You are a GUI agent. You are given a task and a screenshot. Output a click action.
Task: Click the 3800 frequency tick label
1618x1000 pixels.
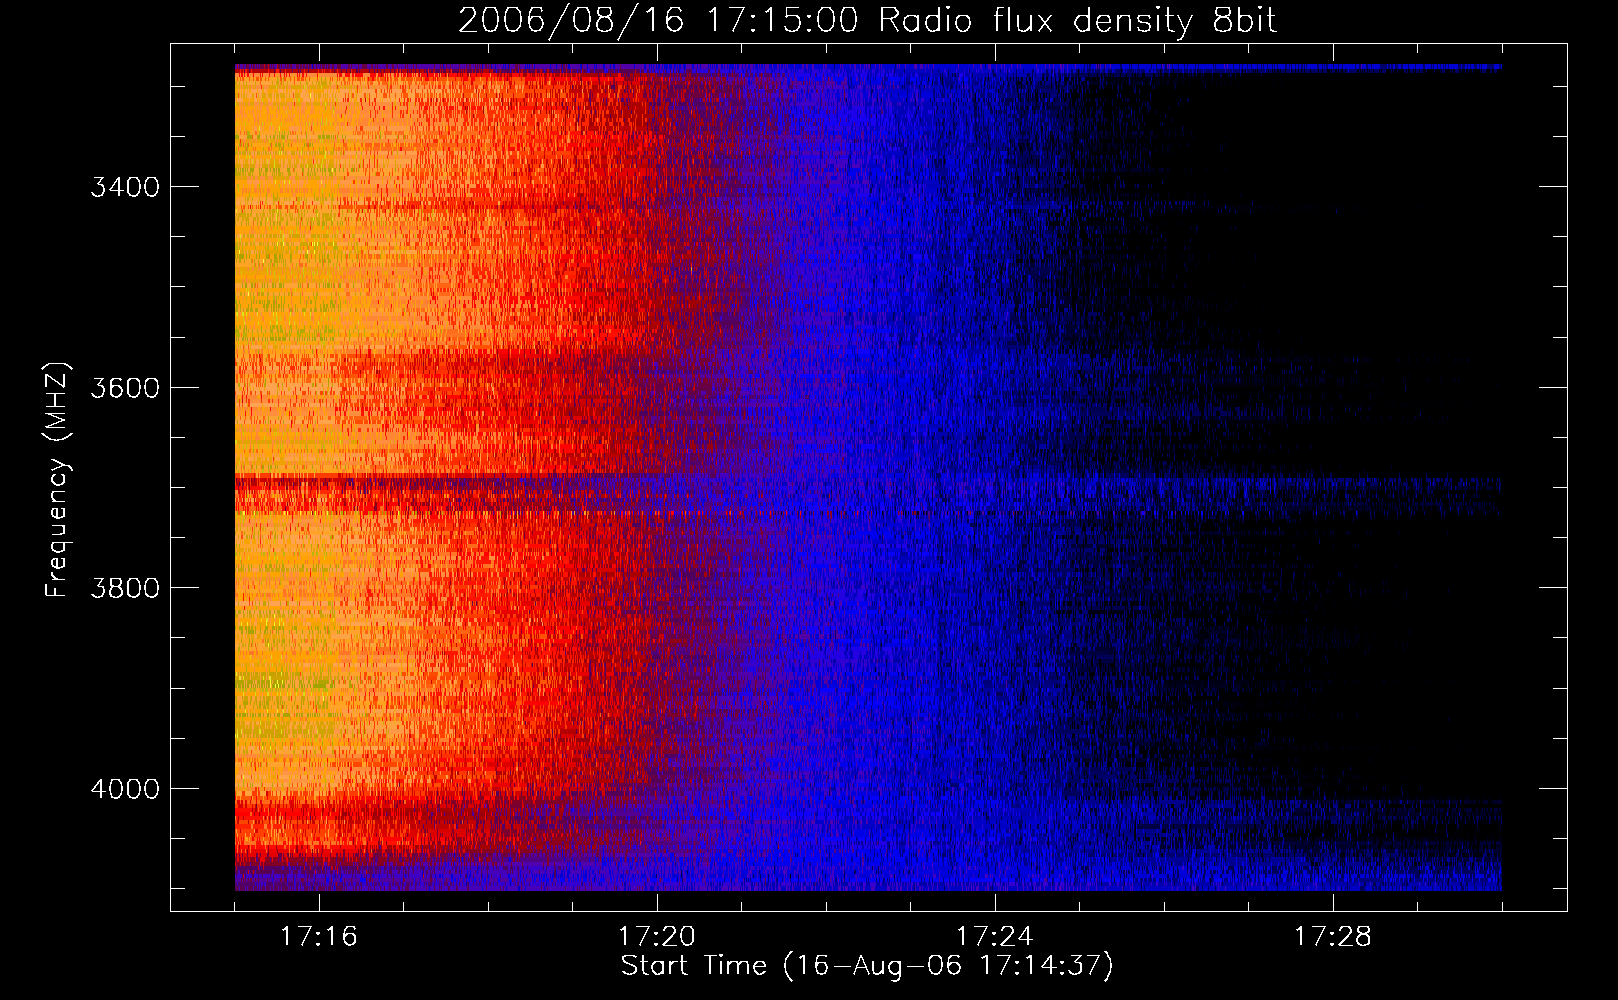125,588
